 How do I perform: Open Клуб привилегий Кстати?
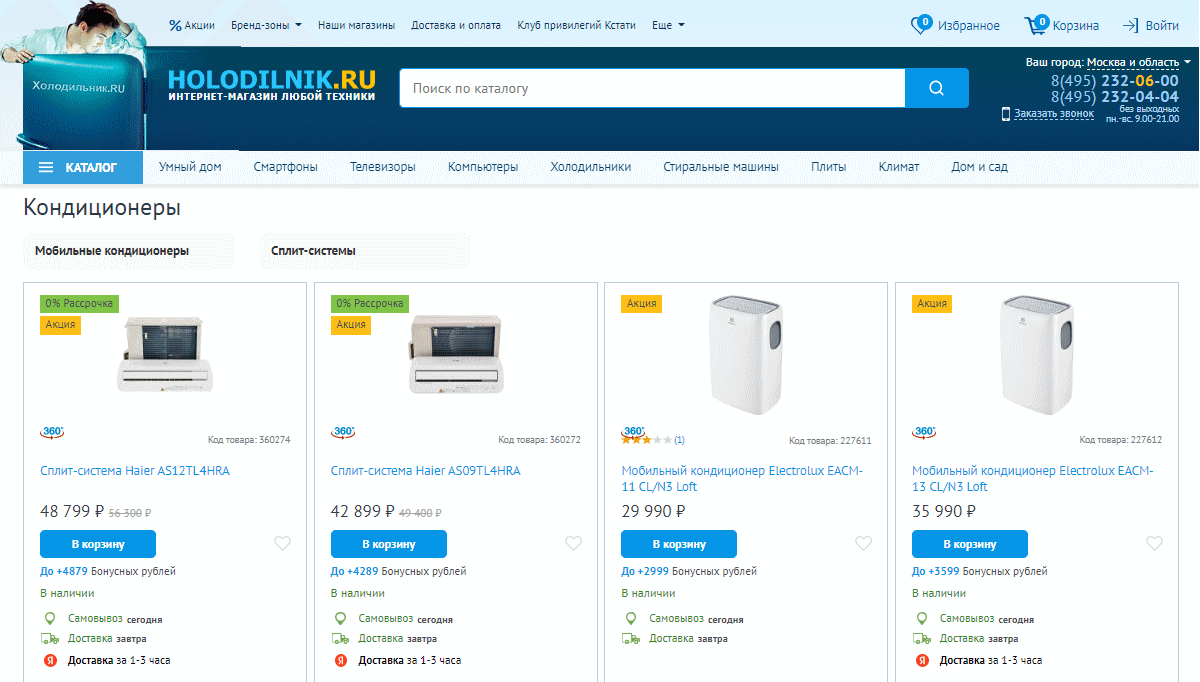[x=576, y=25]
